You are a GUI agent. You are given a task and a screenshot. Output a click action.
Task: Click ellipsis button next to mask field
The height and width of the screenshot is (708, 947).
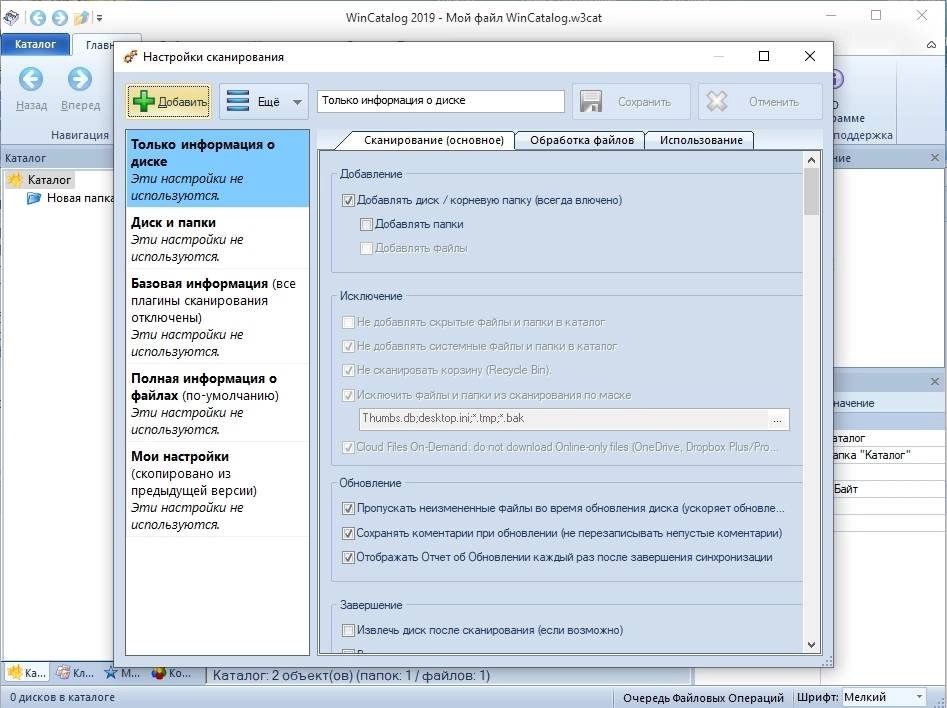tap(777, 419)
